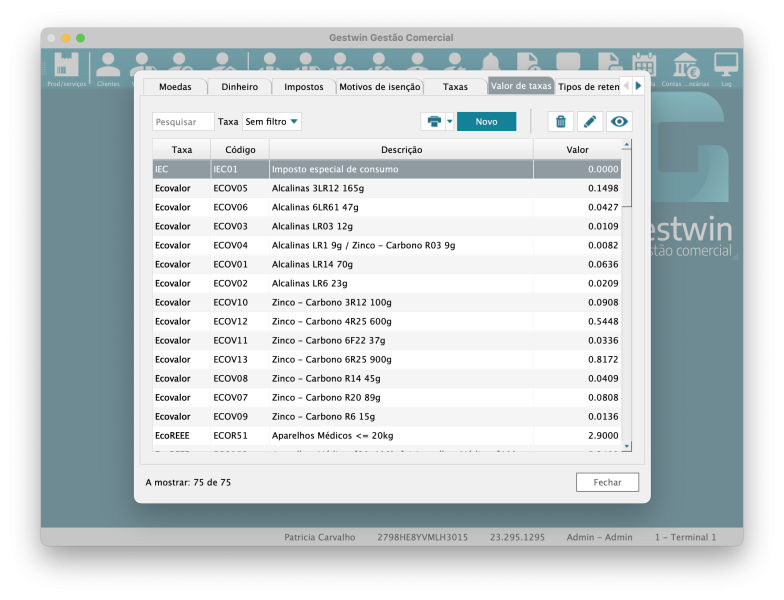Image resolution: width=784 pixels, height=600 pixels.
Task: Click the Novo button
Action: click(x=486, y=122)
